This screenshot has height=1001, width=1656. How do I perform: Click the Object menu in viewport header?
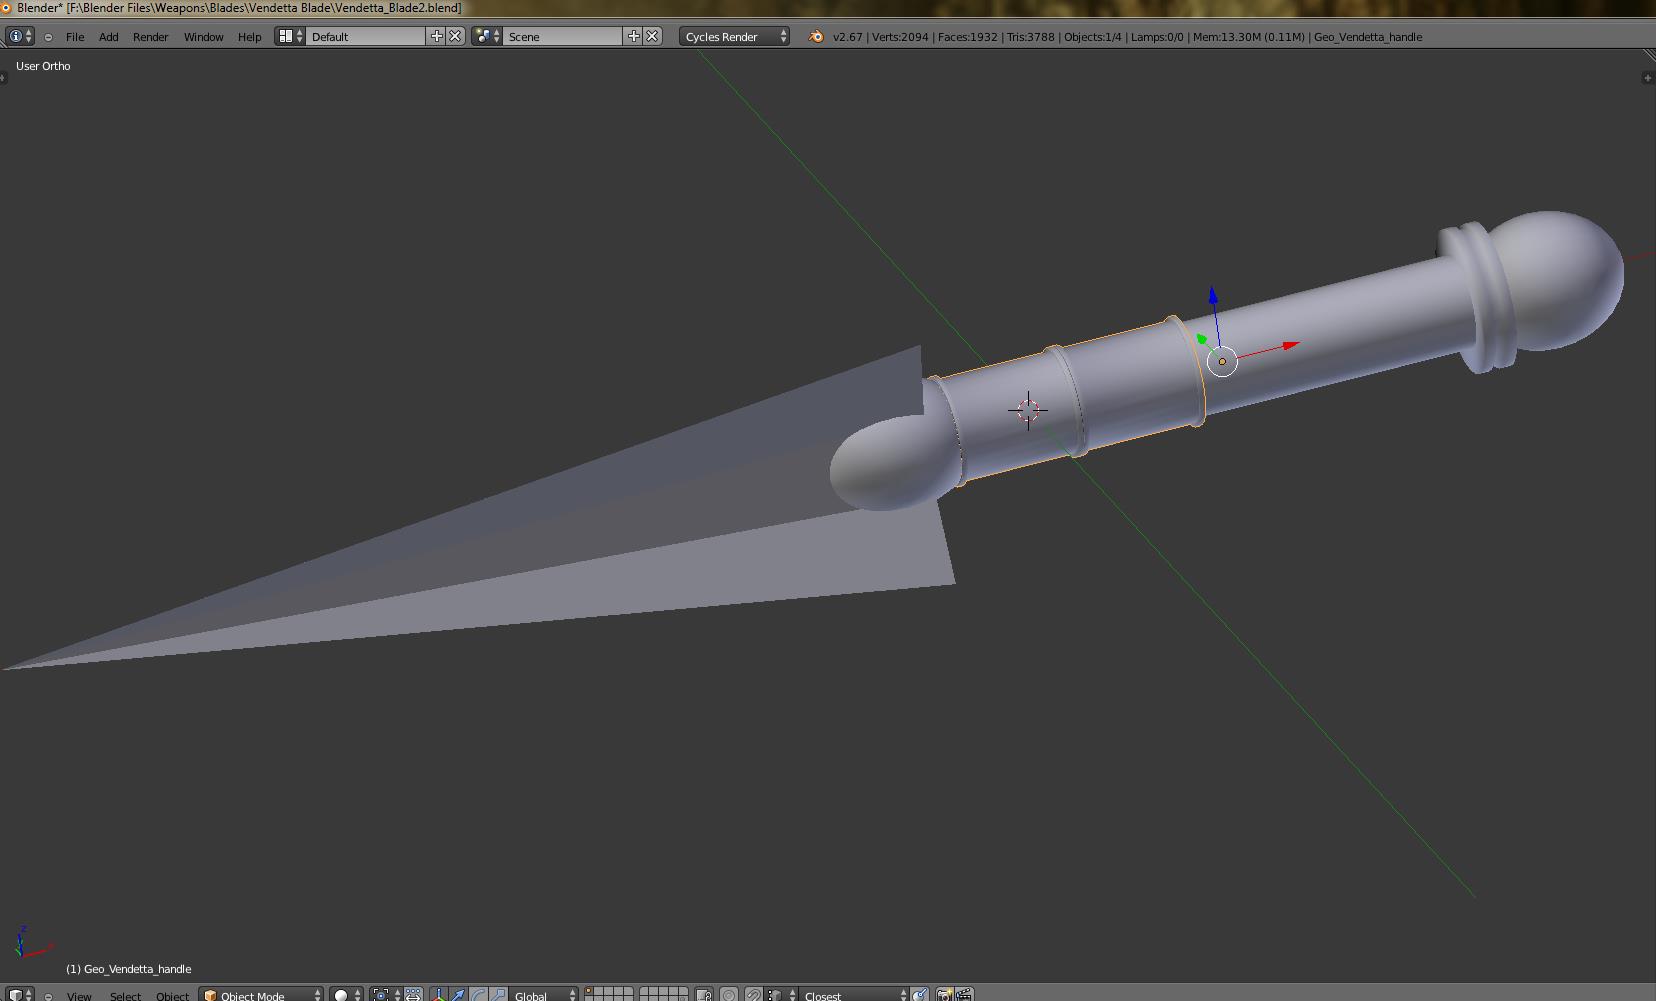pos(172,995)
